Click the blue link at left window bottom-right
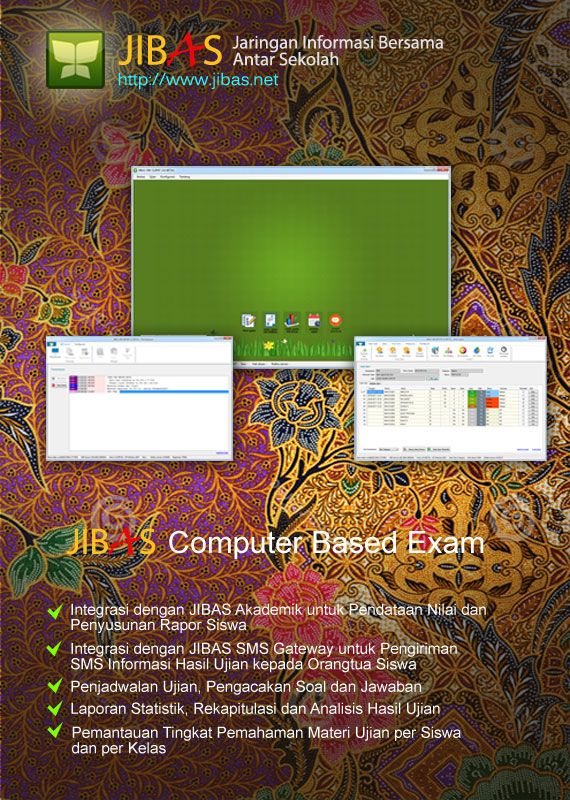 click(x=222, y=453)
